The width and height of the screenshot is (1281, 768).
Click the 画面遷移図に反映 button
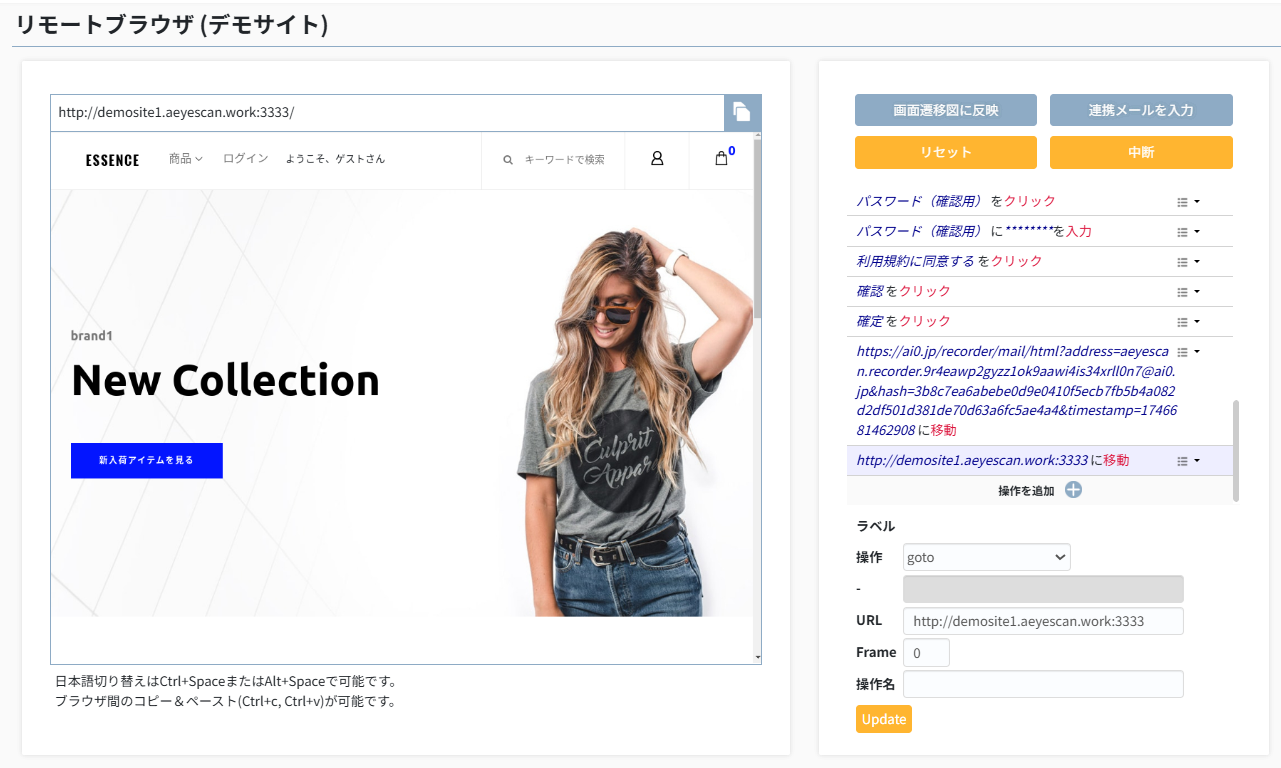(x=945, y=110)
